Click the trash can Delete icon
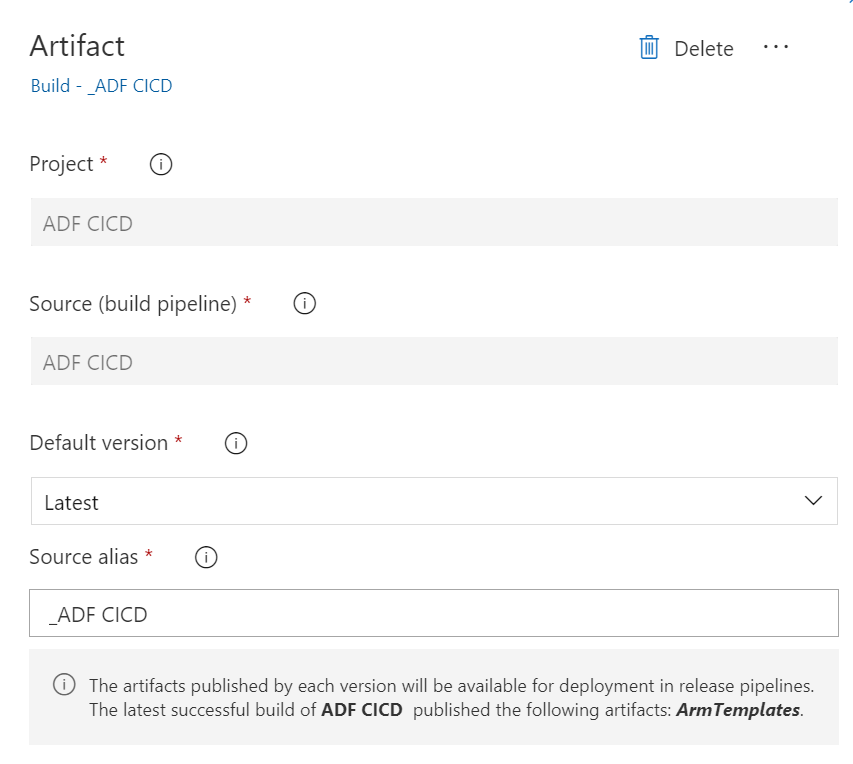 point(649,48)
